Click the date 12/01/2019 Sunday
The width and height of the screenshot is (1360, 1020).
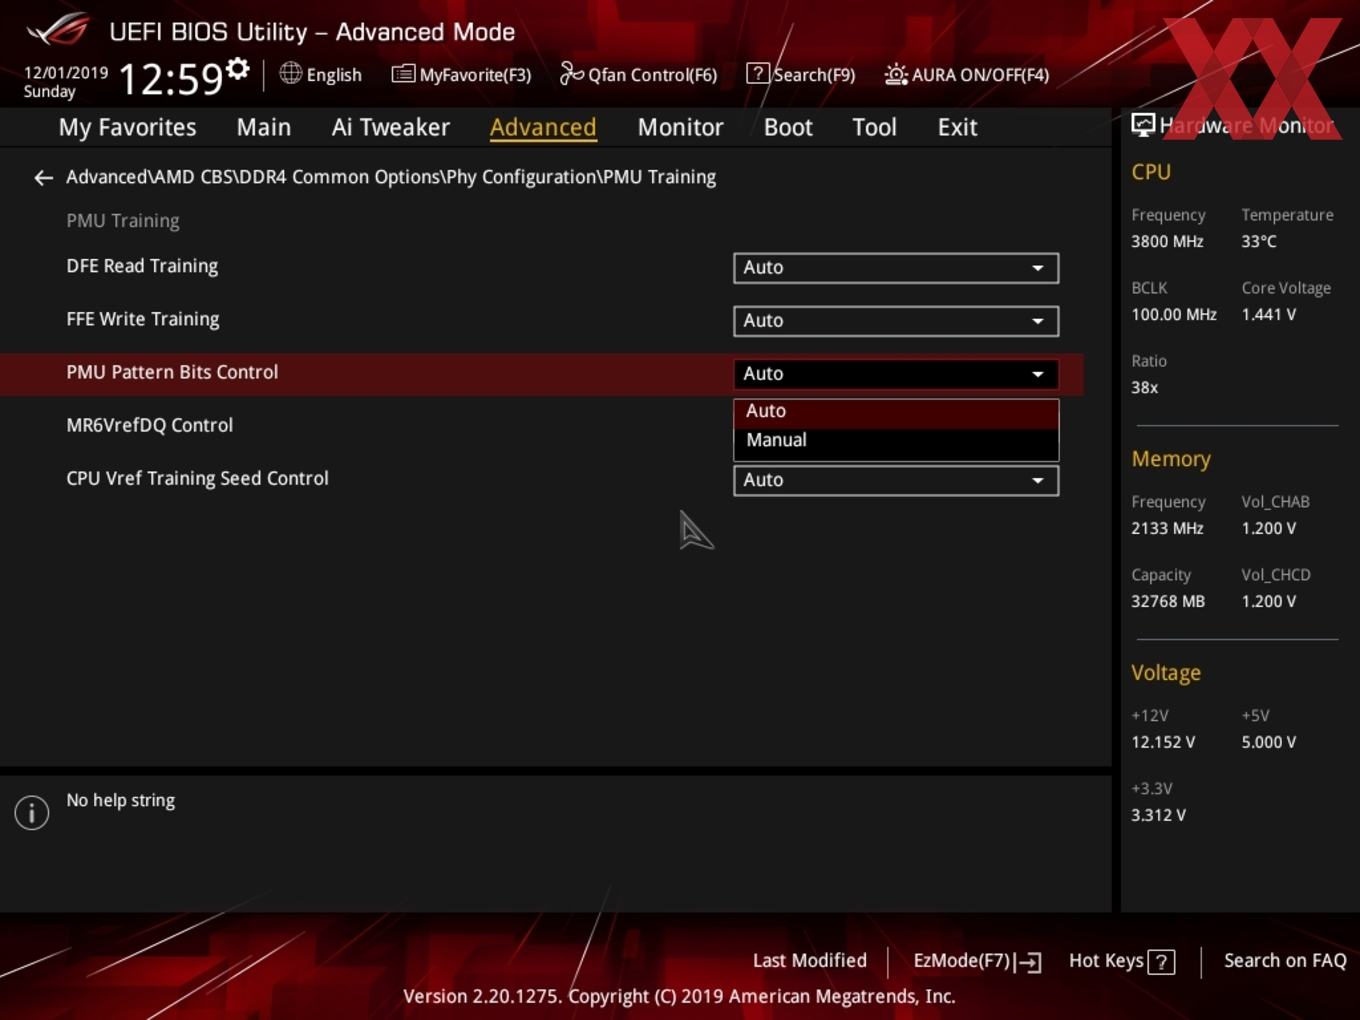[x=66, y=82]
